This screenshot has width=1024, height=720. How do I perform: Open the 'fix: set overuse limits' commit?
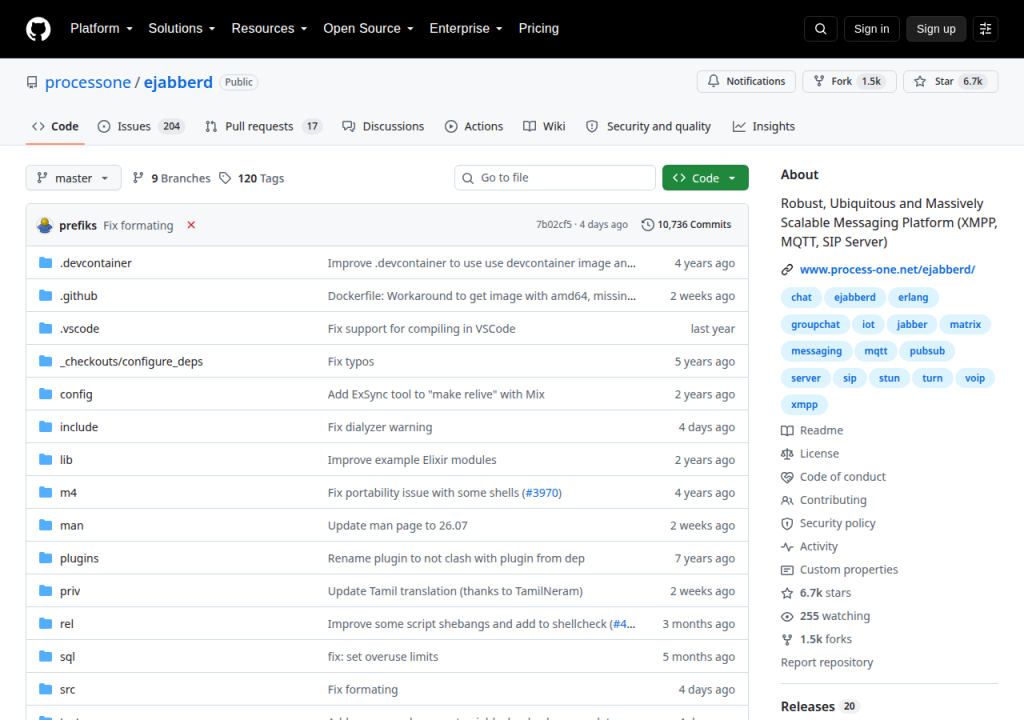point(383,657)
